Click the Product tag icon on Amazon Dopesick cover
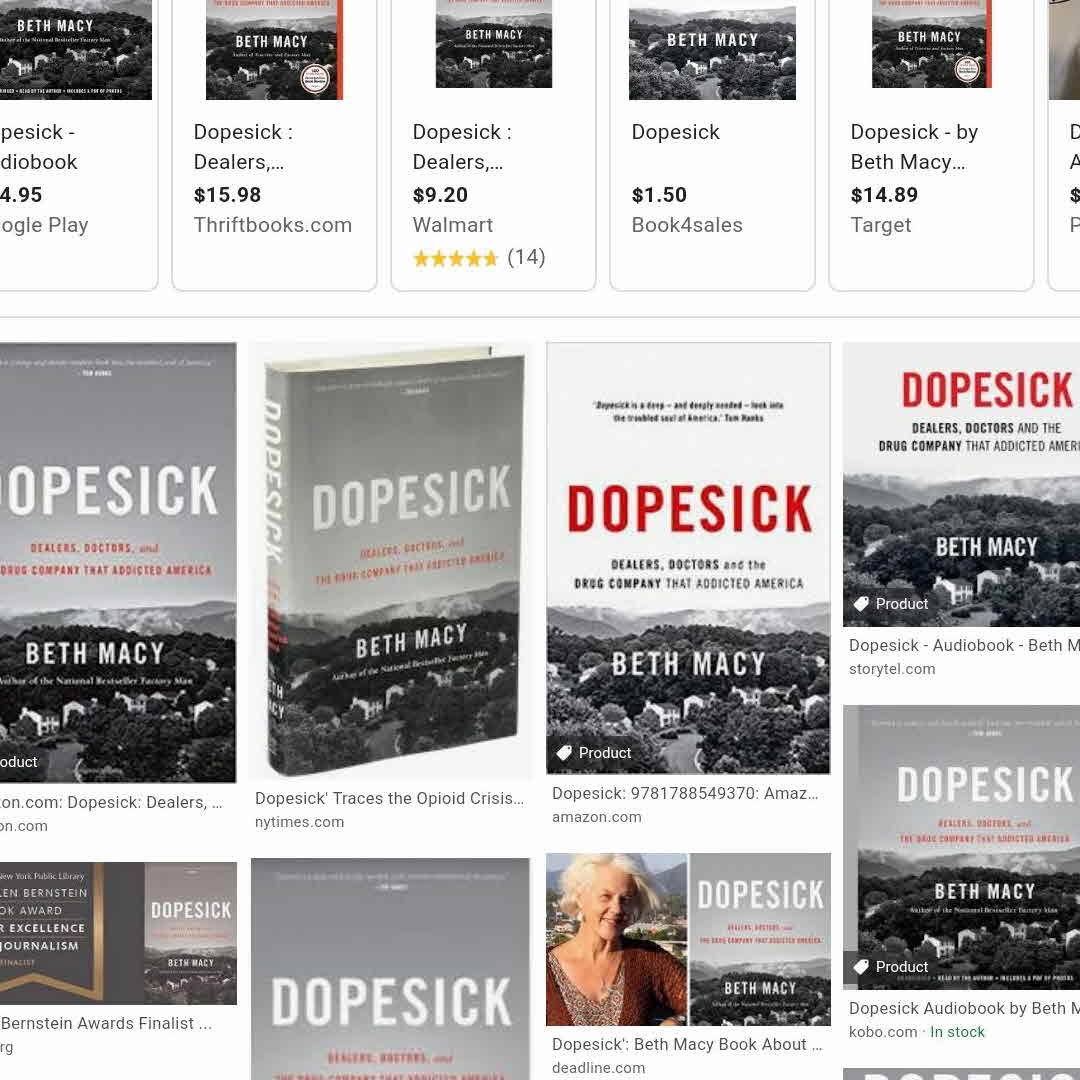Image resolution: width=1080 pixels, height=1080 pixels. point(564,753)
